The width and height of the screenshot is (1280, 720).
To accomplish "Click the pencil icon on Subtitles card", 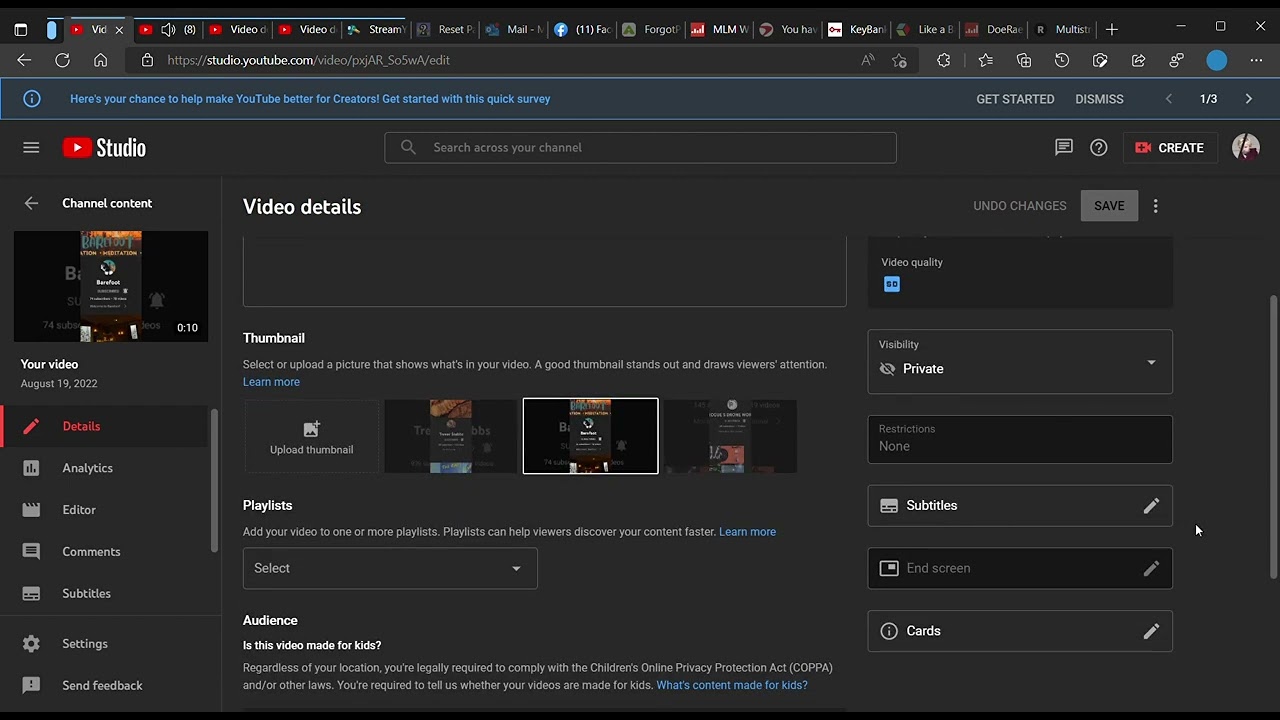I will (x=1151, y=506).
